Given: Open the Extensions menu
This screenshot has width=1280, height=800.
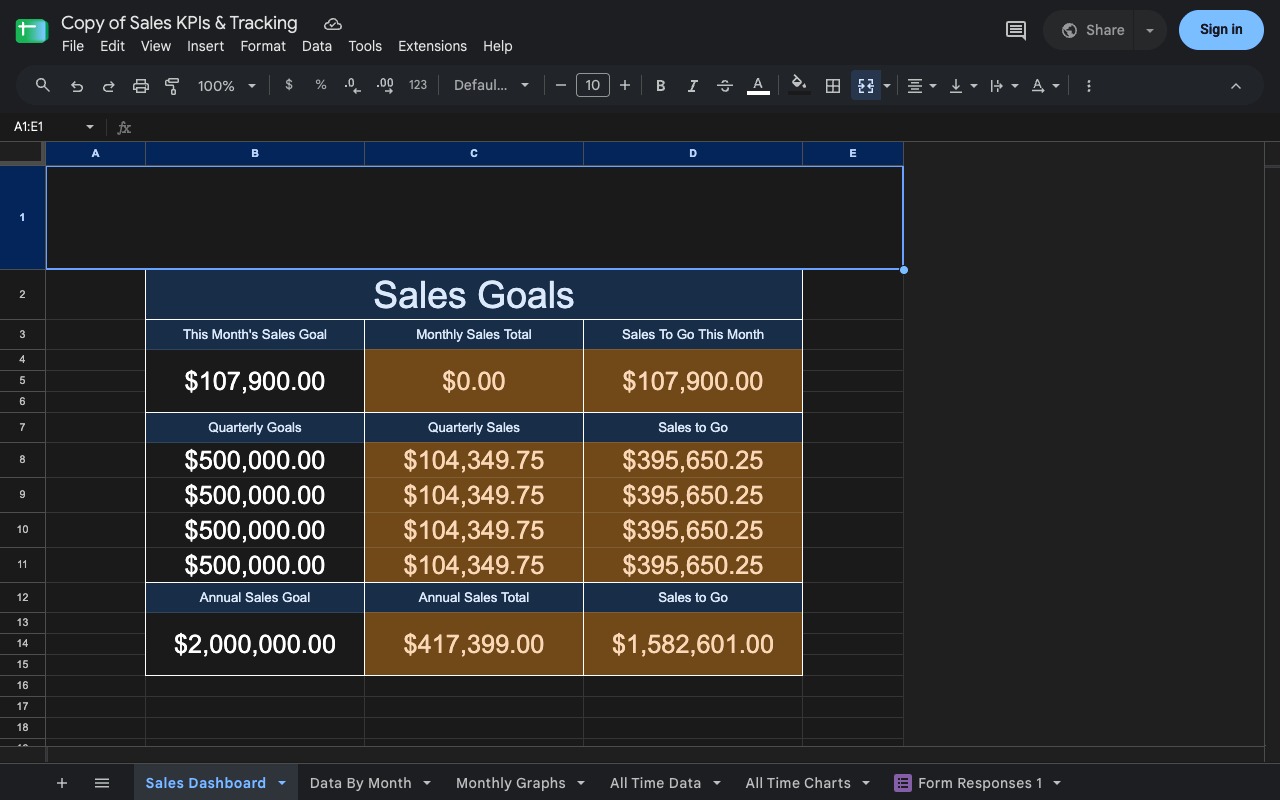Looking at the screenshot, I should (x=432, y=46).
